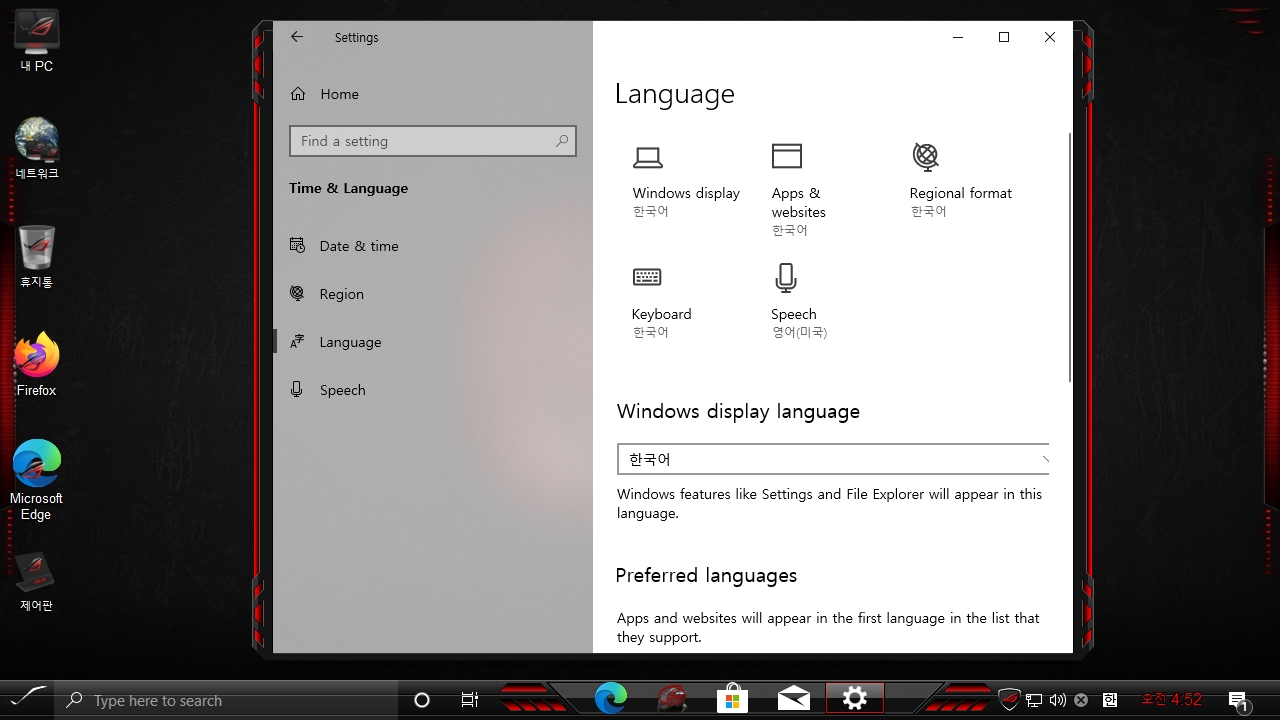Open the Start menu button
Viewport: 1280px width, 720px height.
(x=26, y=699)
